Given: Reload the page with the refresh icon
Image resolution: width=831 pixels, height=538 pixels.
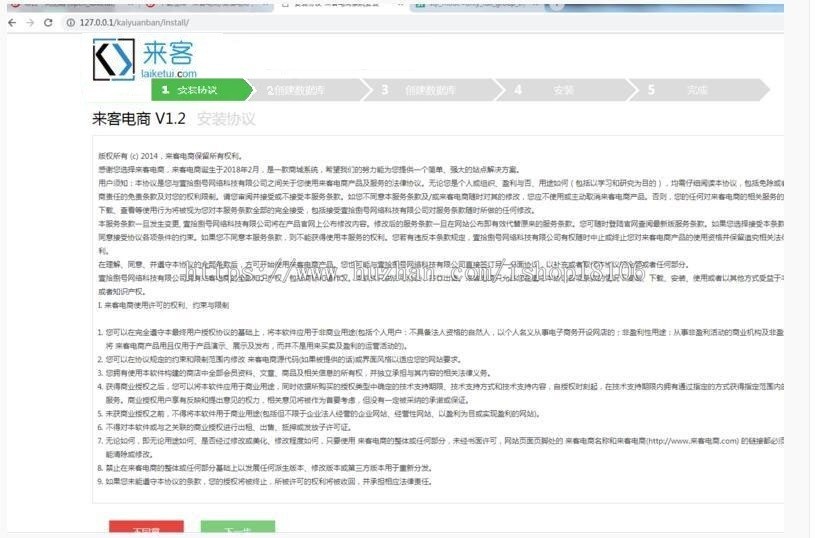Looking at the screenshot, I should pyautogui.click(x=48, y=23).
